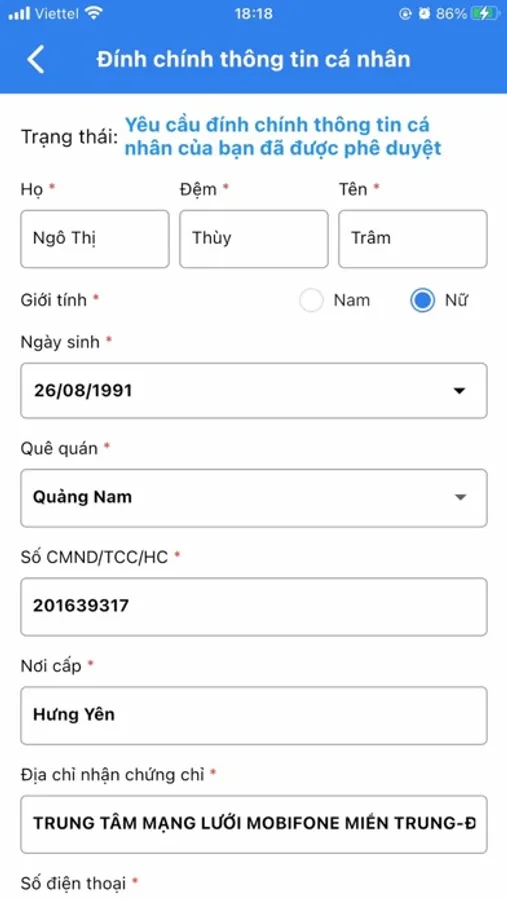Tap the Giới tính label
The height and width of the screenshot is (900, 507).
click(x=53, y=300)
